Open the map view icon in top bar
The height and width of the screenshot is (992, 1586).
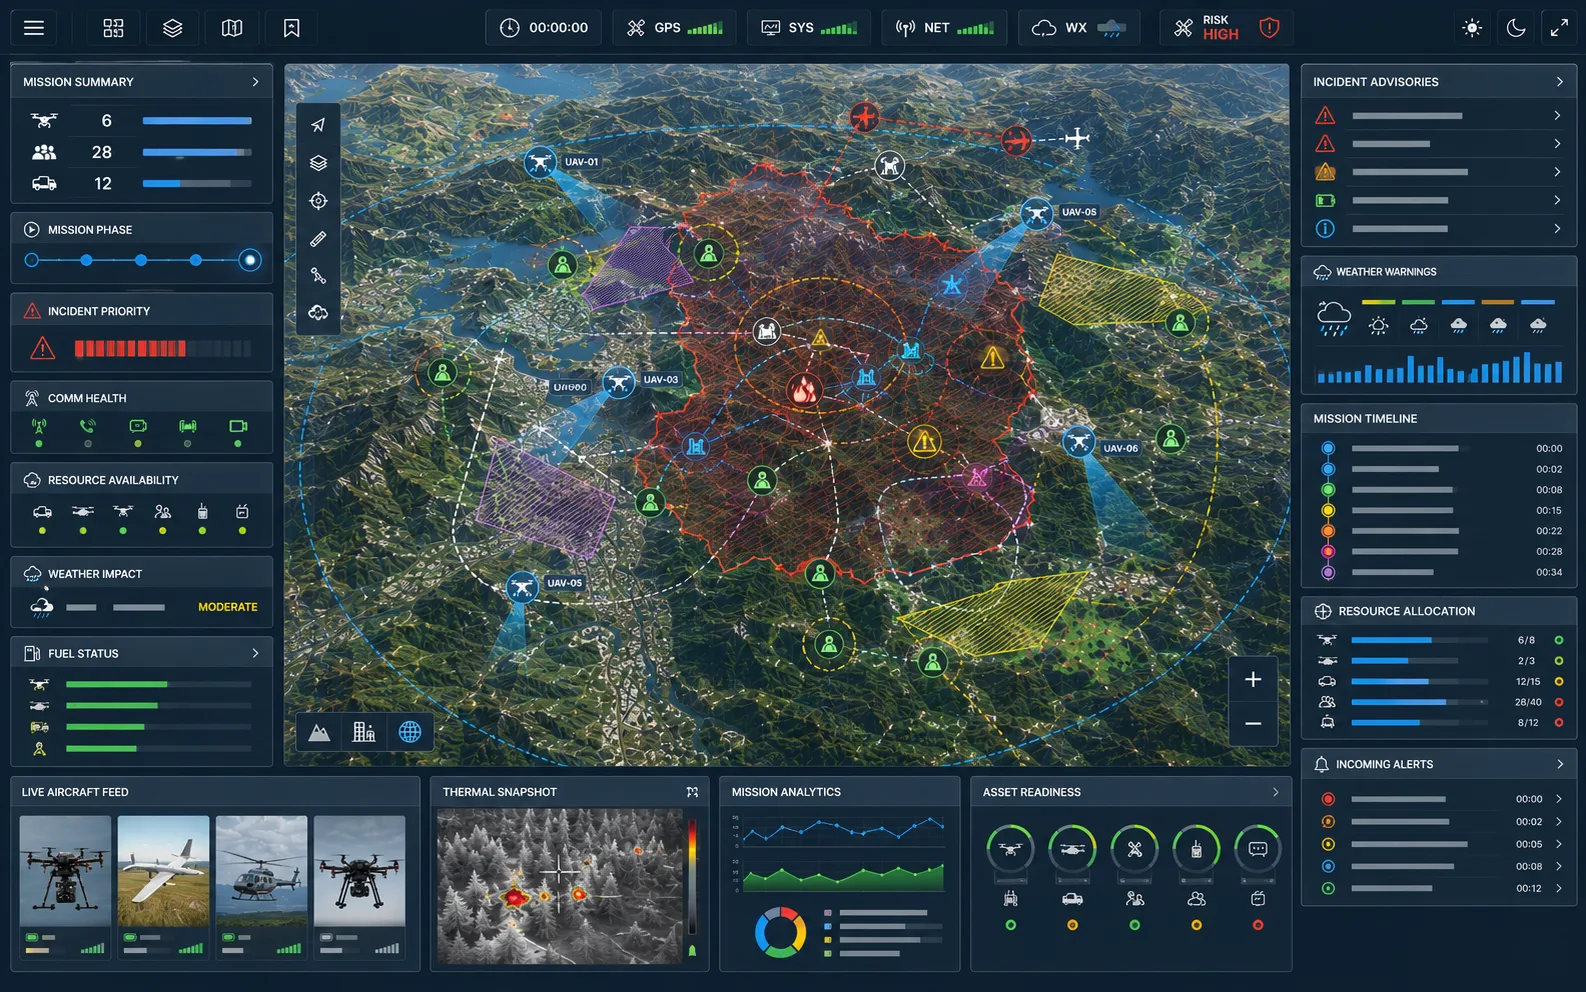[x=232, y=28]
